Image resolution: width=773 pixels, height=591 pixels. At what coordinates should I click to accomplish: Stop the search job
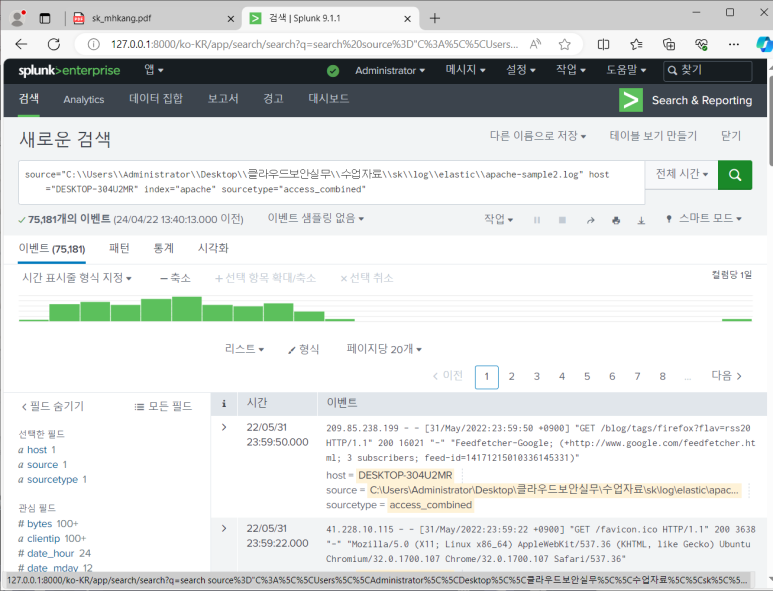point(562,220)
